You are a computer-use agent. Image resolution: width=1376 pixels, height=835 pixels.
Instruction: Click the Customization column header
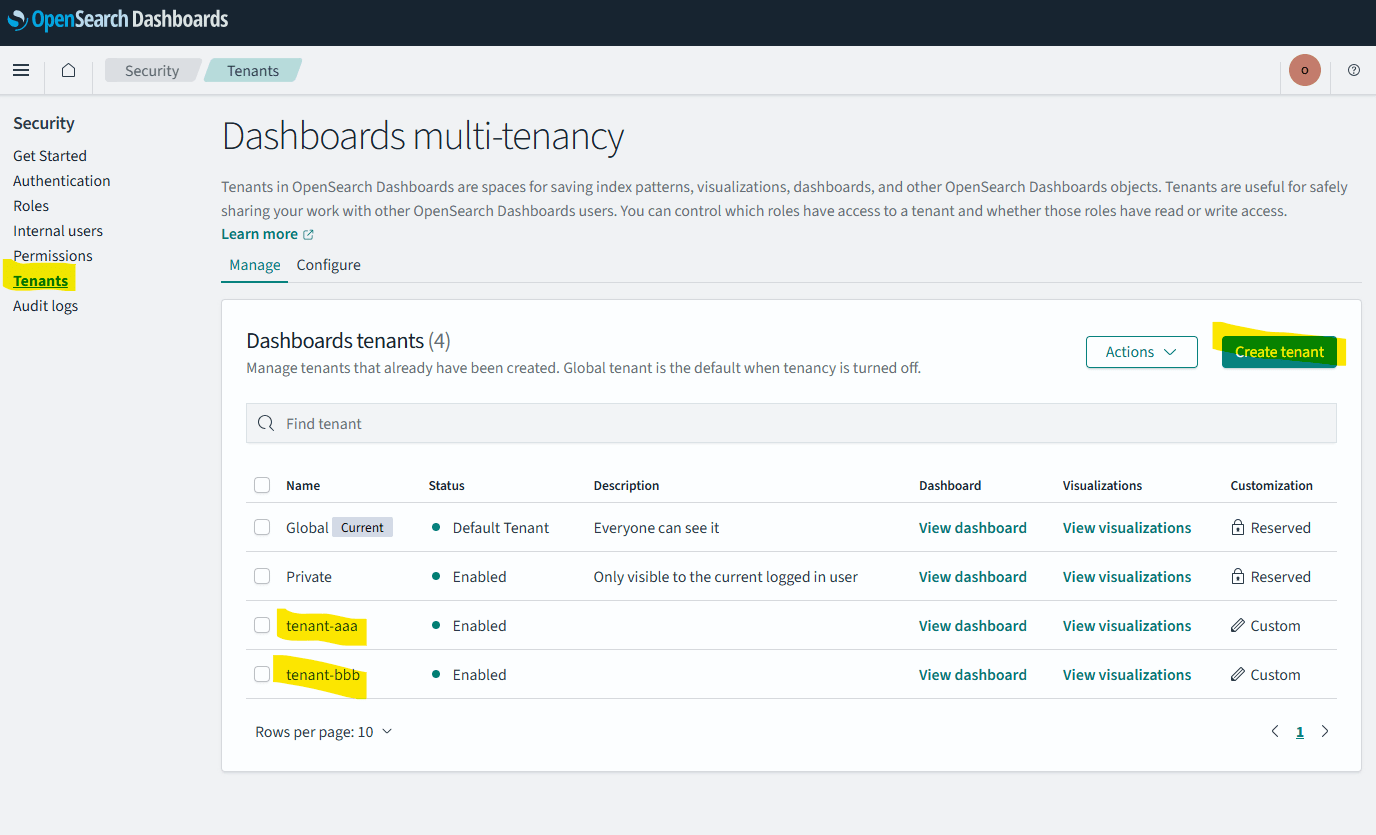[x=1272, y=486]
